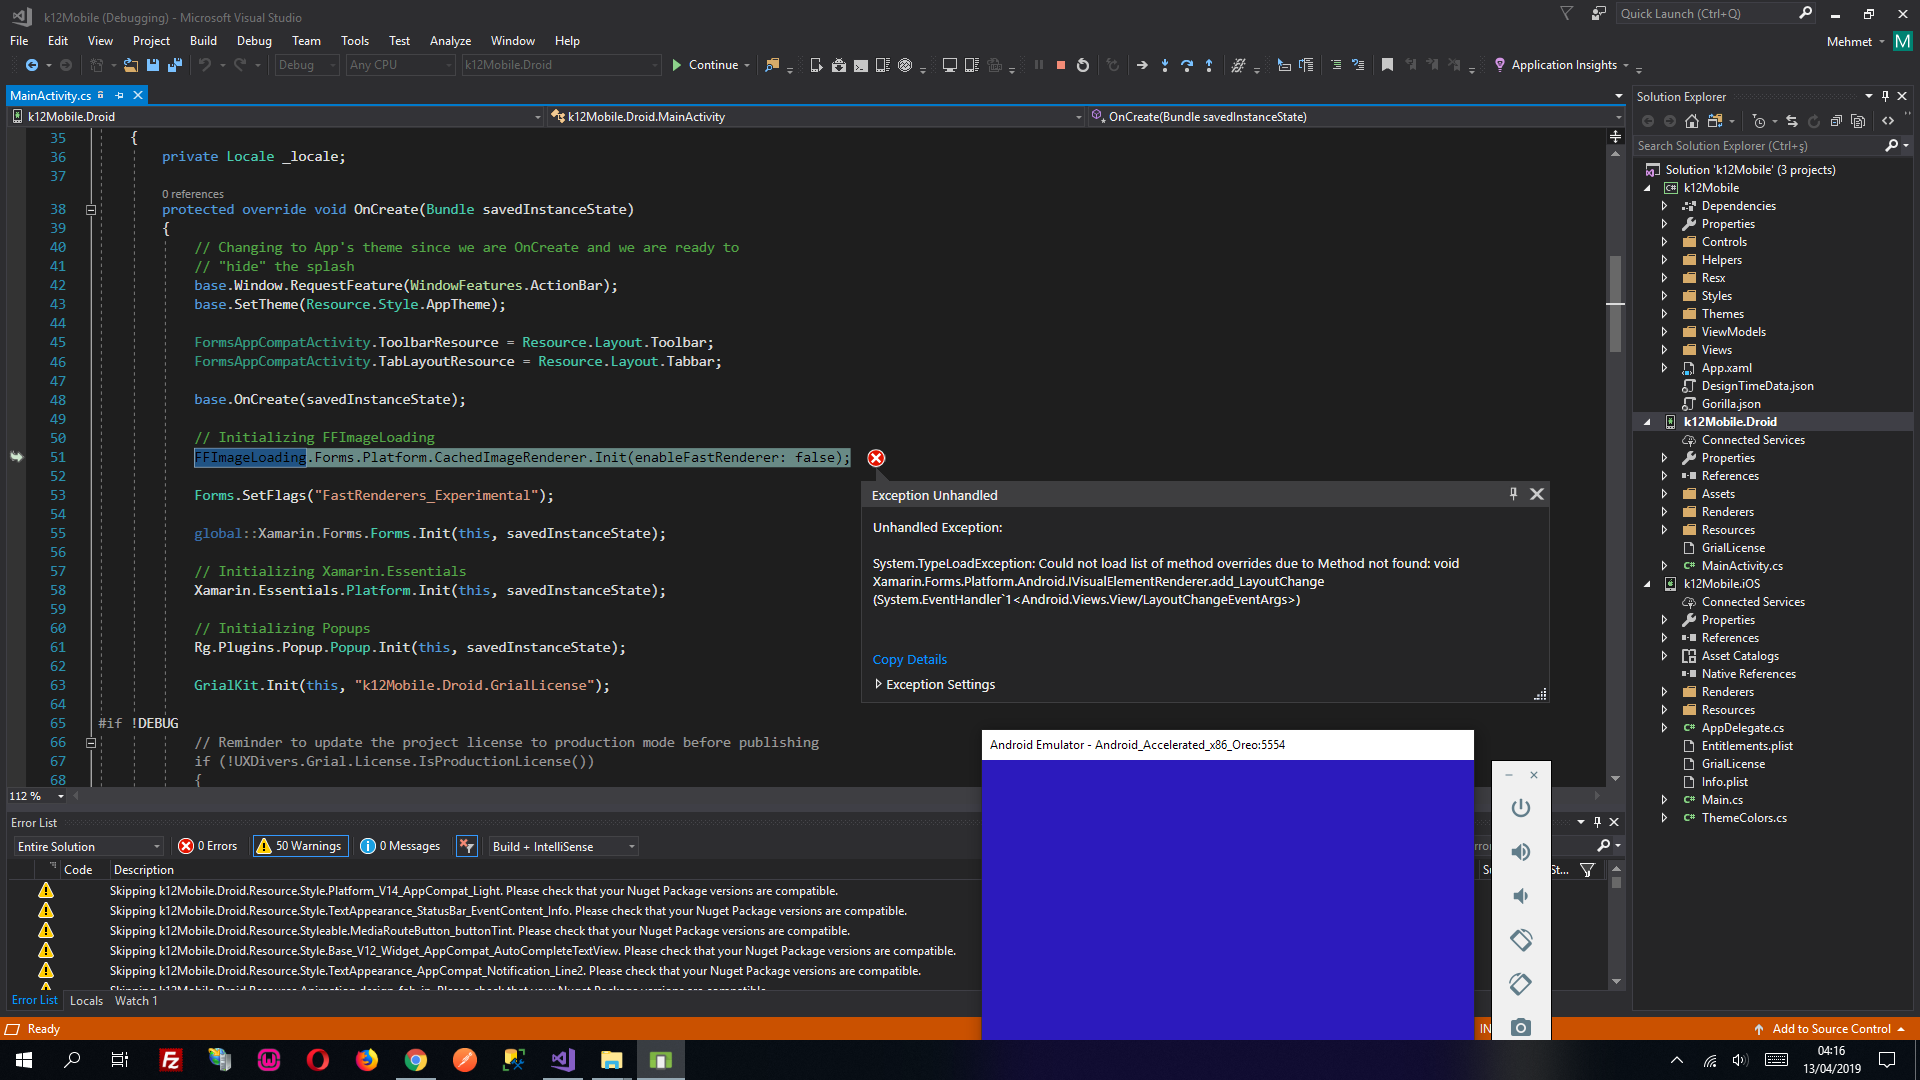Click the code editor vertical scrollbar thumb
The width and height of the screenshot is (1920, 1080).
coord(1615,303)
